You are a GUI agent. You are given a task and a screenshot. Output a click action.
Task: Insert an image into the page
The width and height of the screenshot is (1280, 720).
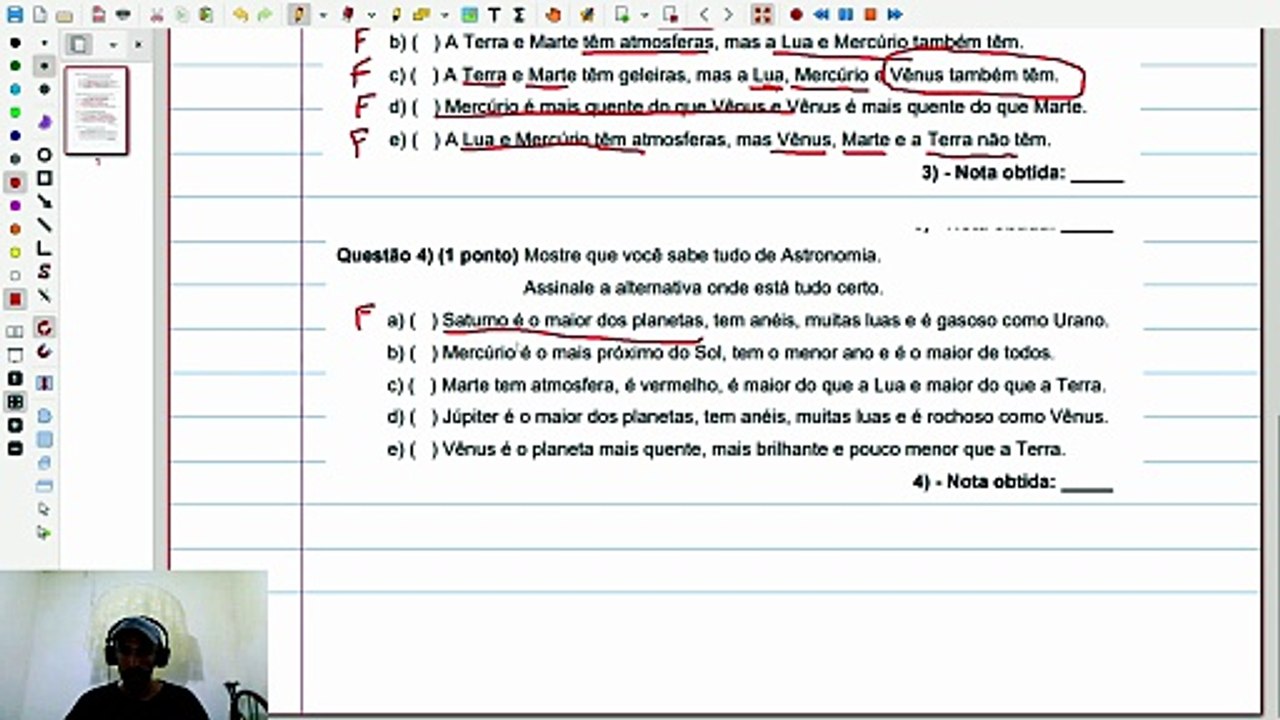click(469, 15)
